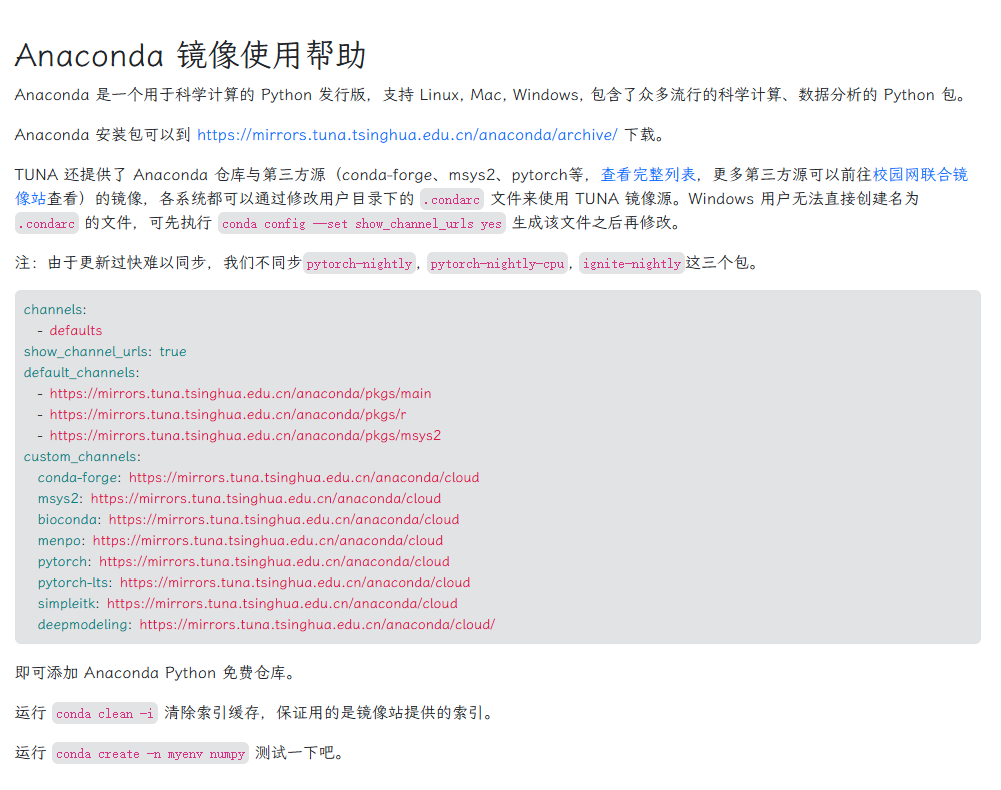
Task: Click the ignite-nightly inline code tag
Action: (631, 264)
